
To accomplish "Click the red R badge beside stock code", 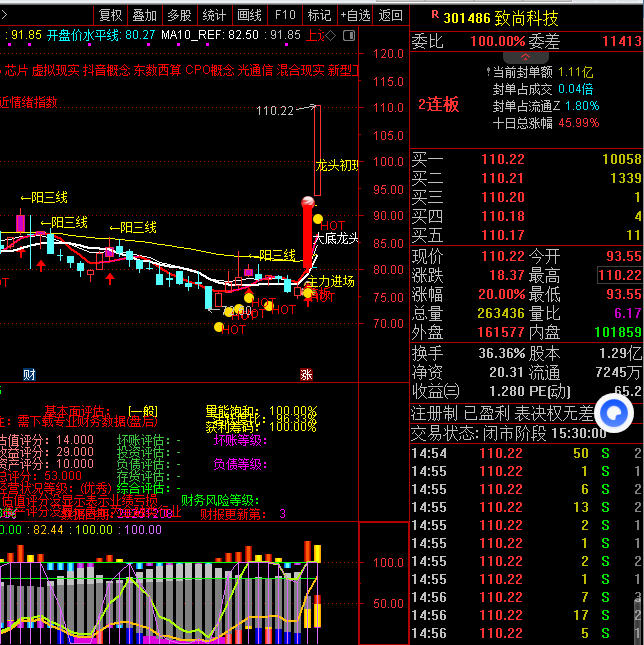I will [433, 17].
